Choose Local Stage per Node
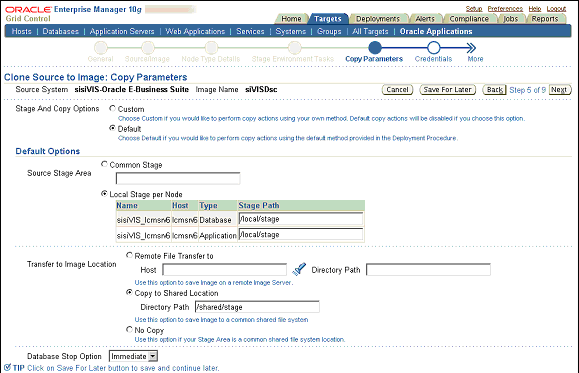Image resolution: width=579 pixels, height=373 pixels. pos(104,194)
